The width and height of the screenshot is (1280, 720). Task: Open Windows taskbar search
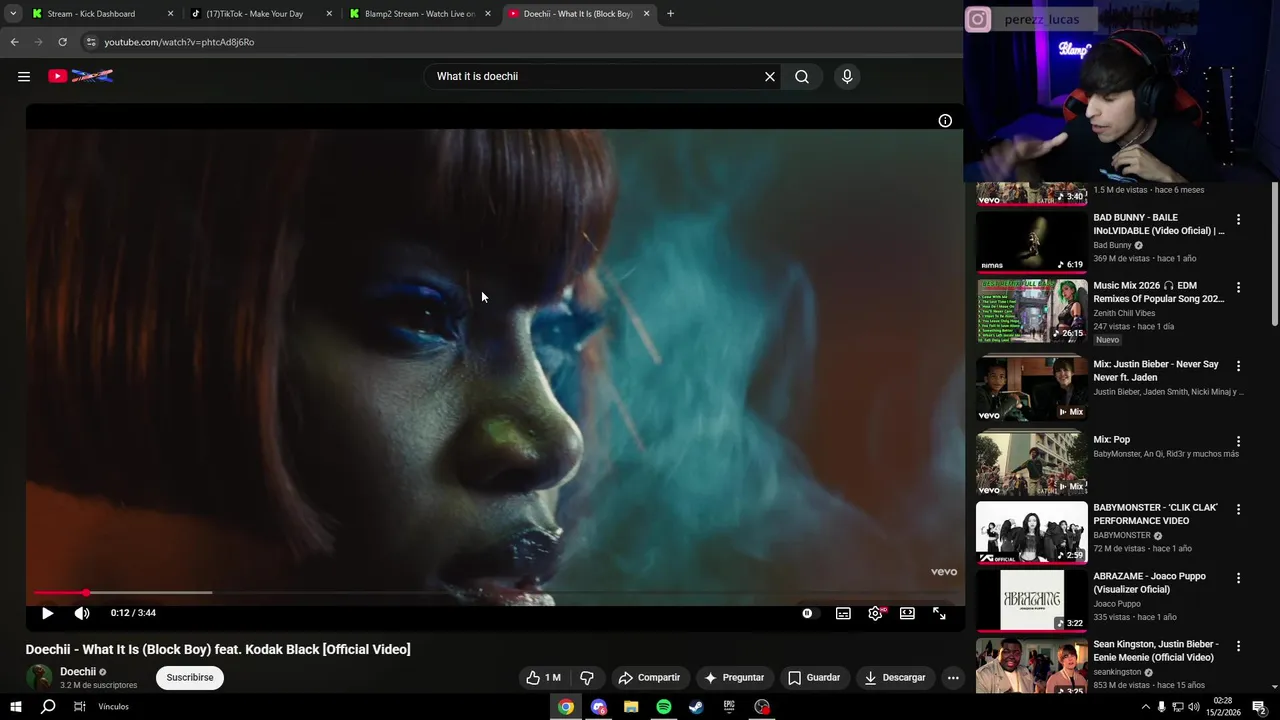click(48, 707)
